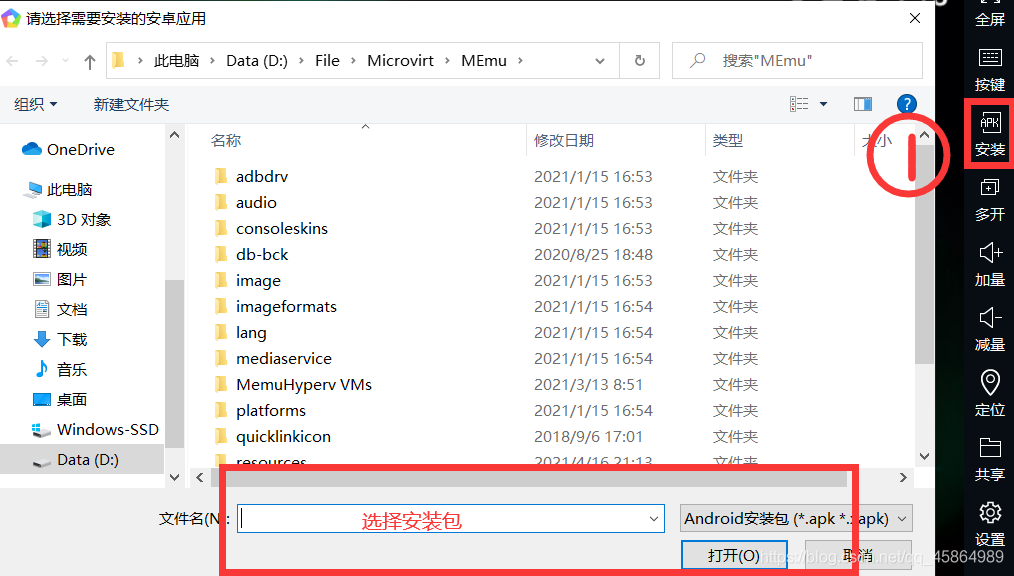Navigate to Microvirt in breadcrumb path
The height and width of the screenshot is (576, 1014).
[x=400, y=61]
